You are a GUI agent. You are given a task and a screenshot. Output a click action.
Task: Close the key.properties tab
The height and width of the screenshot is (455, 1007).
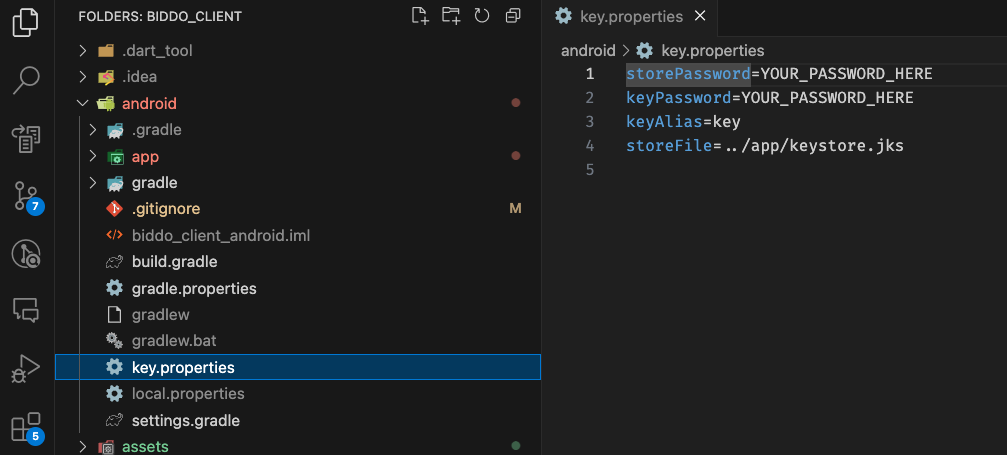coord(700,16)
